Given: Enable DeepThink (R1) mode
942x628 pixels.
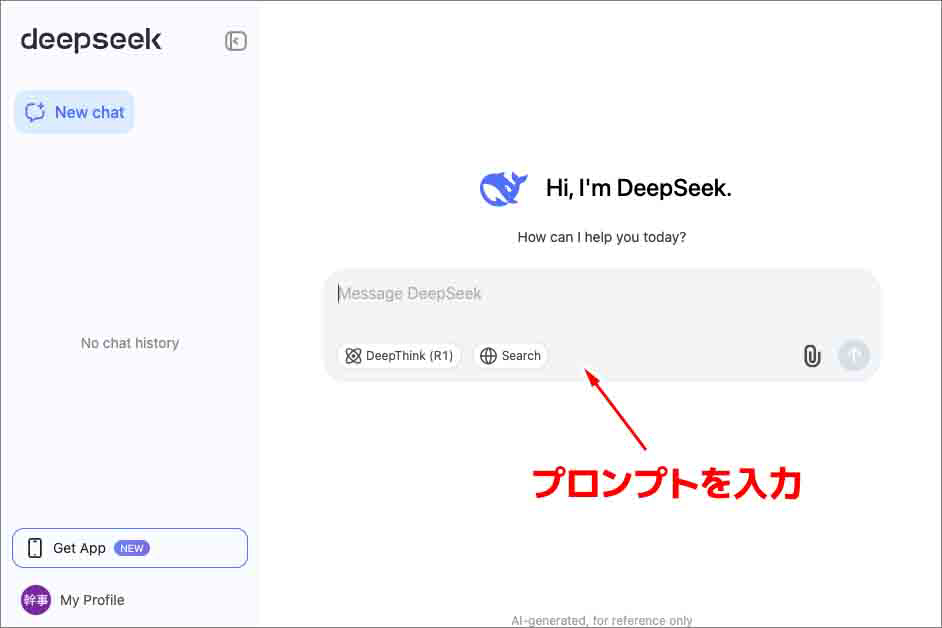Looking at the screenshot, I should (x=399, y=356).
